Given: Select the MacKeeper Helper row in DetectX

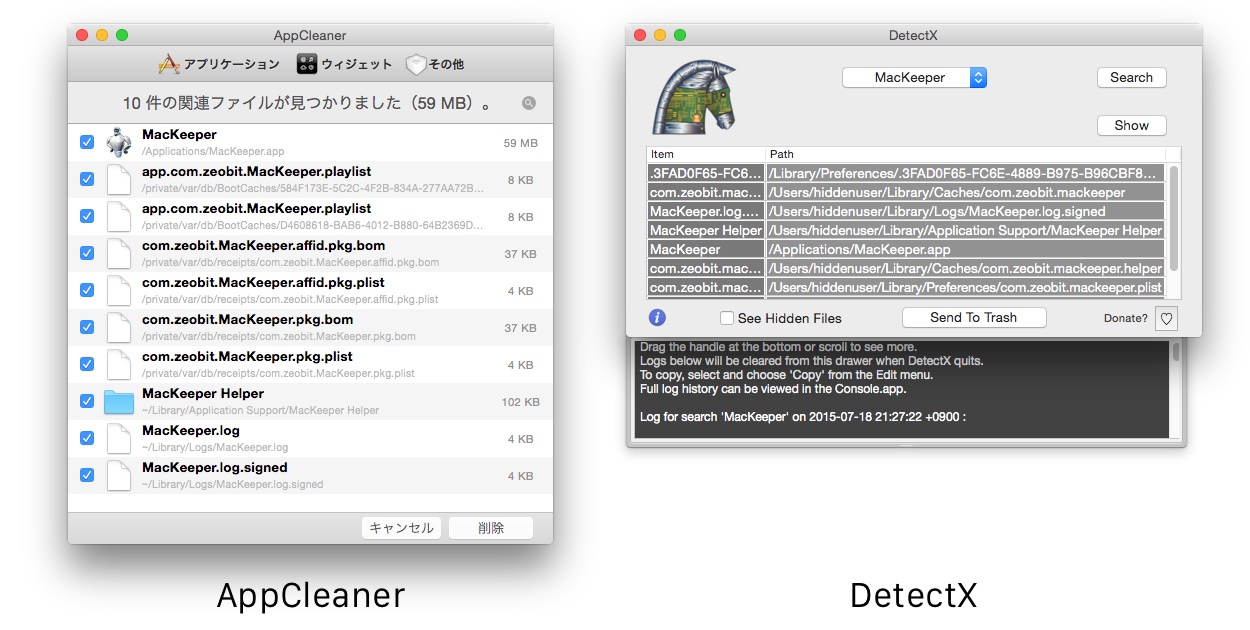Looking at the screenshot, I should [906, 230].
